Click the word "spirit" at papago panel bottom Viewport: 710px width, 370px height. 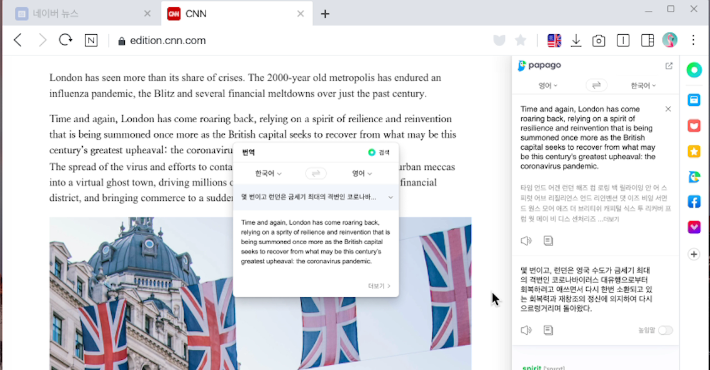click(532, 367)
